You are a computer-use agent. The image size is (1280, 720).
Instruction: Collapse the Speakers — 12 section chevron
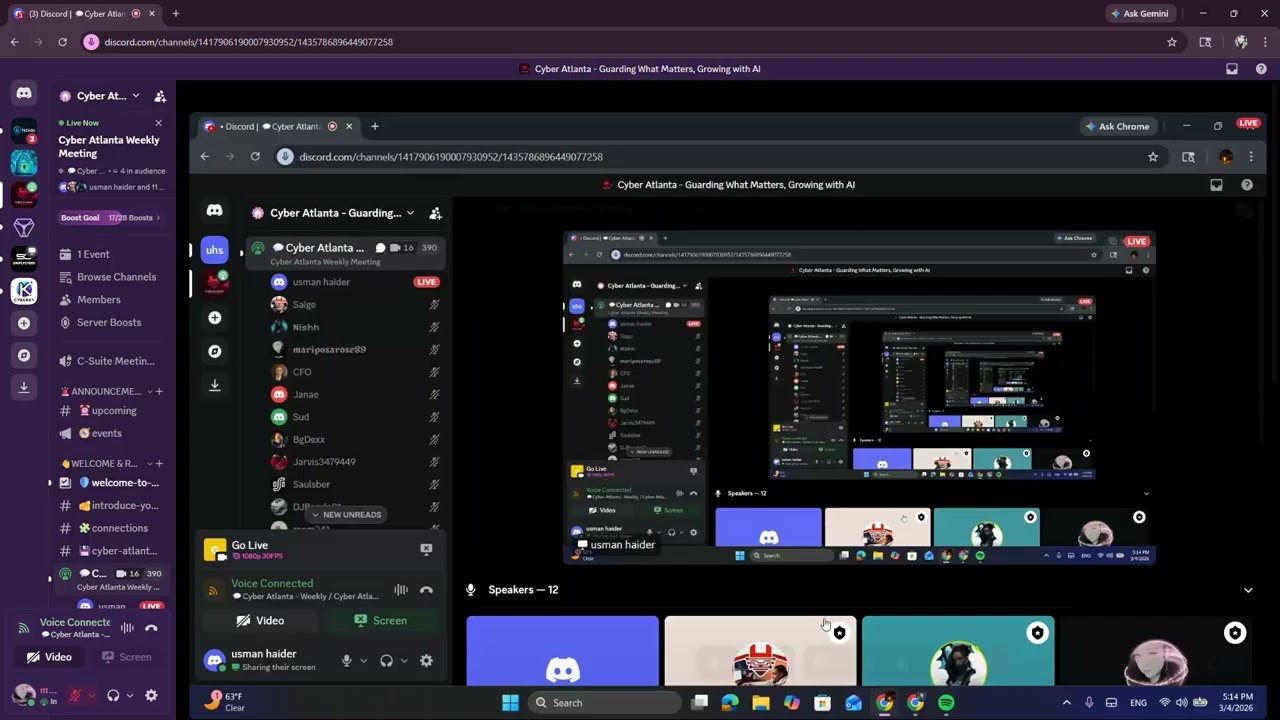[x=1248, y=590]
